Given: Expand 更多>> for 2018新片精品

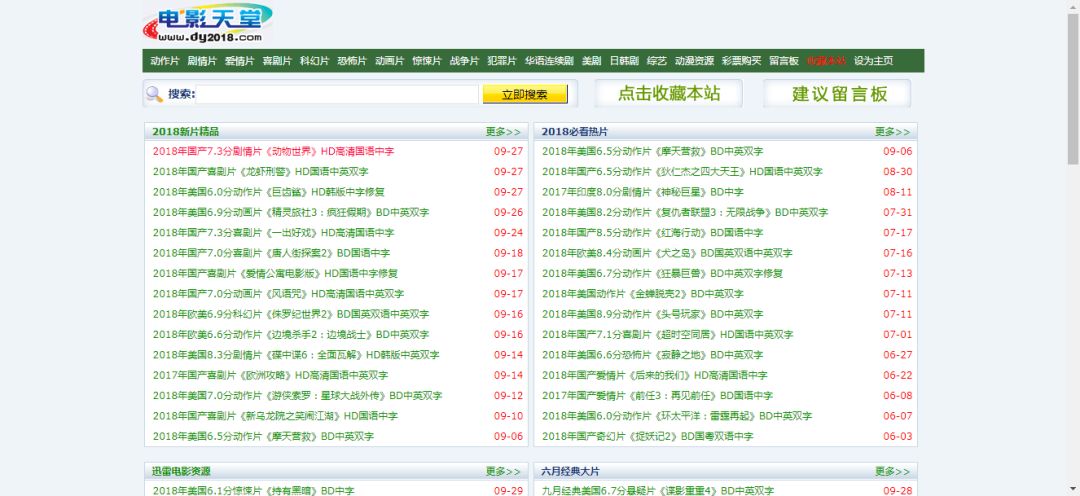Looking at the screenshot, I should click(503, 132).
